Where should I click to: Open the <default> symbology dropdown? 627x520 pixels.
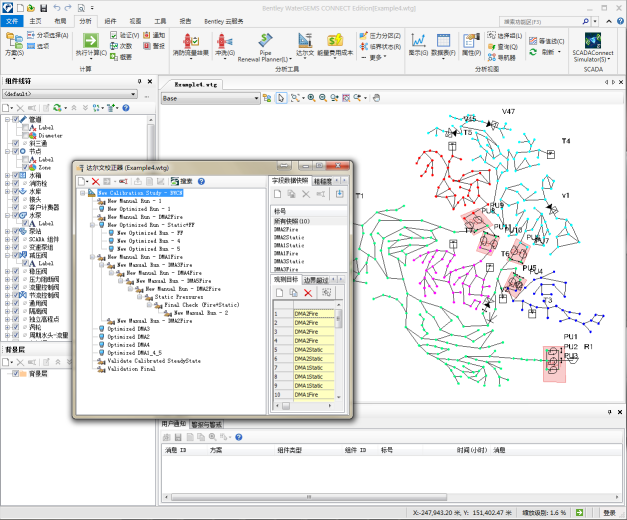click(70, 94)
